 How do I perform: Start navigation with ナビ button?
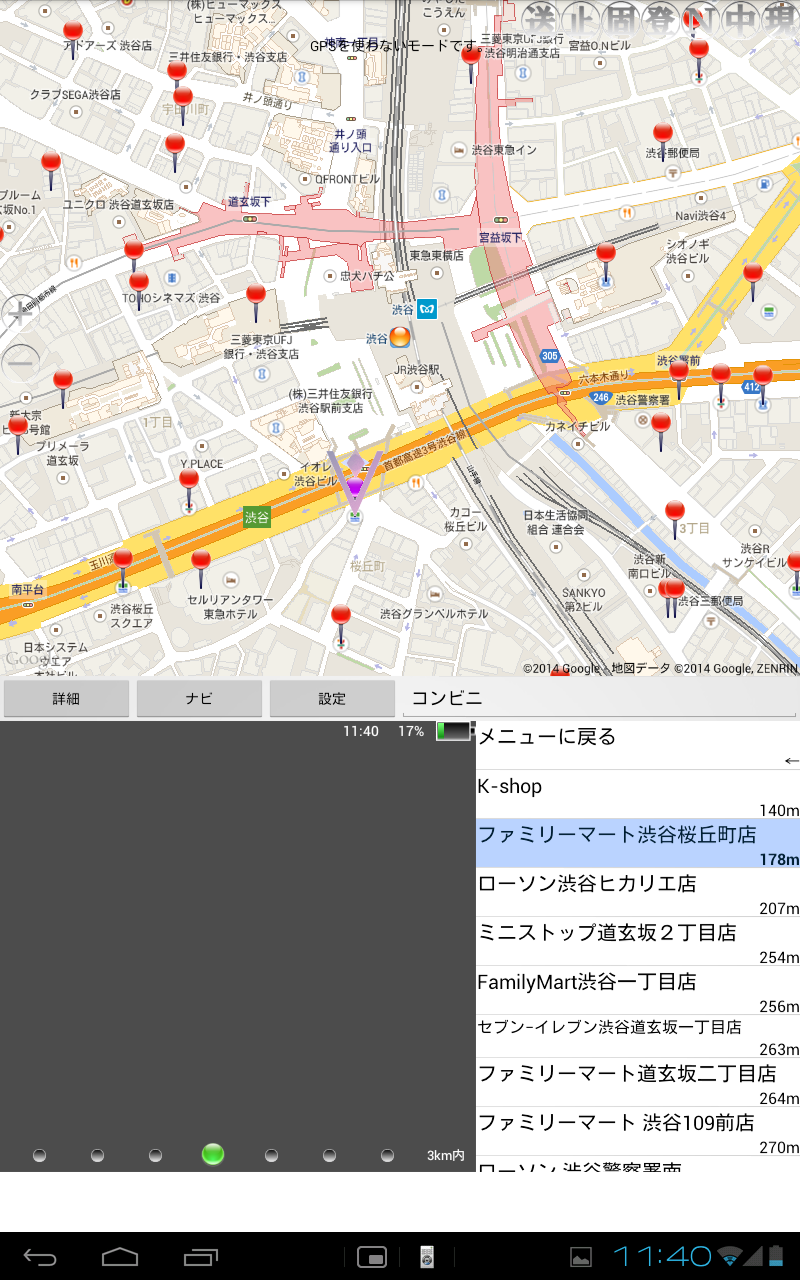click(199, 699)
